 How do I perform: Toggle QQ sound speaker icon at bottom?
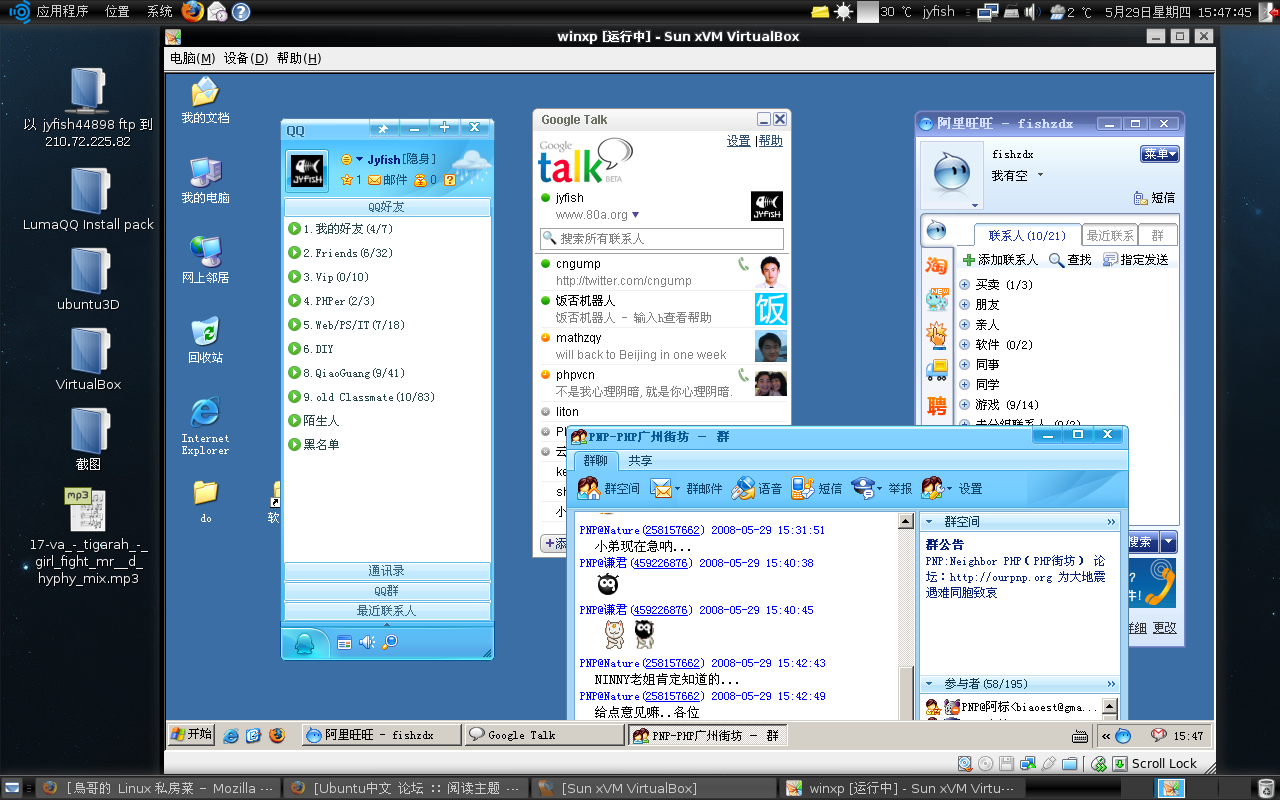pos(367,643)
